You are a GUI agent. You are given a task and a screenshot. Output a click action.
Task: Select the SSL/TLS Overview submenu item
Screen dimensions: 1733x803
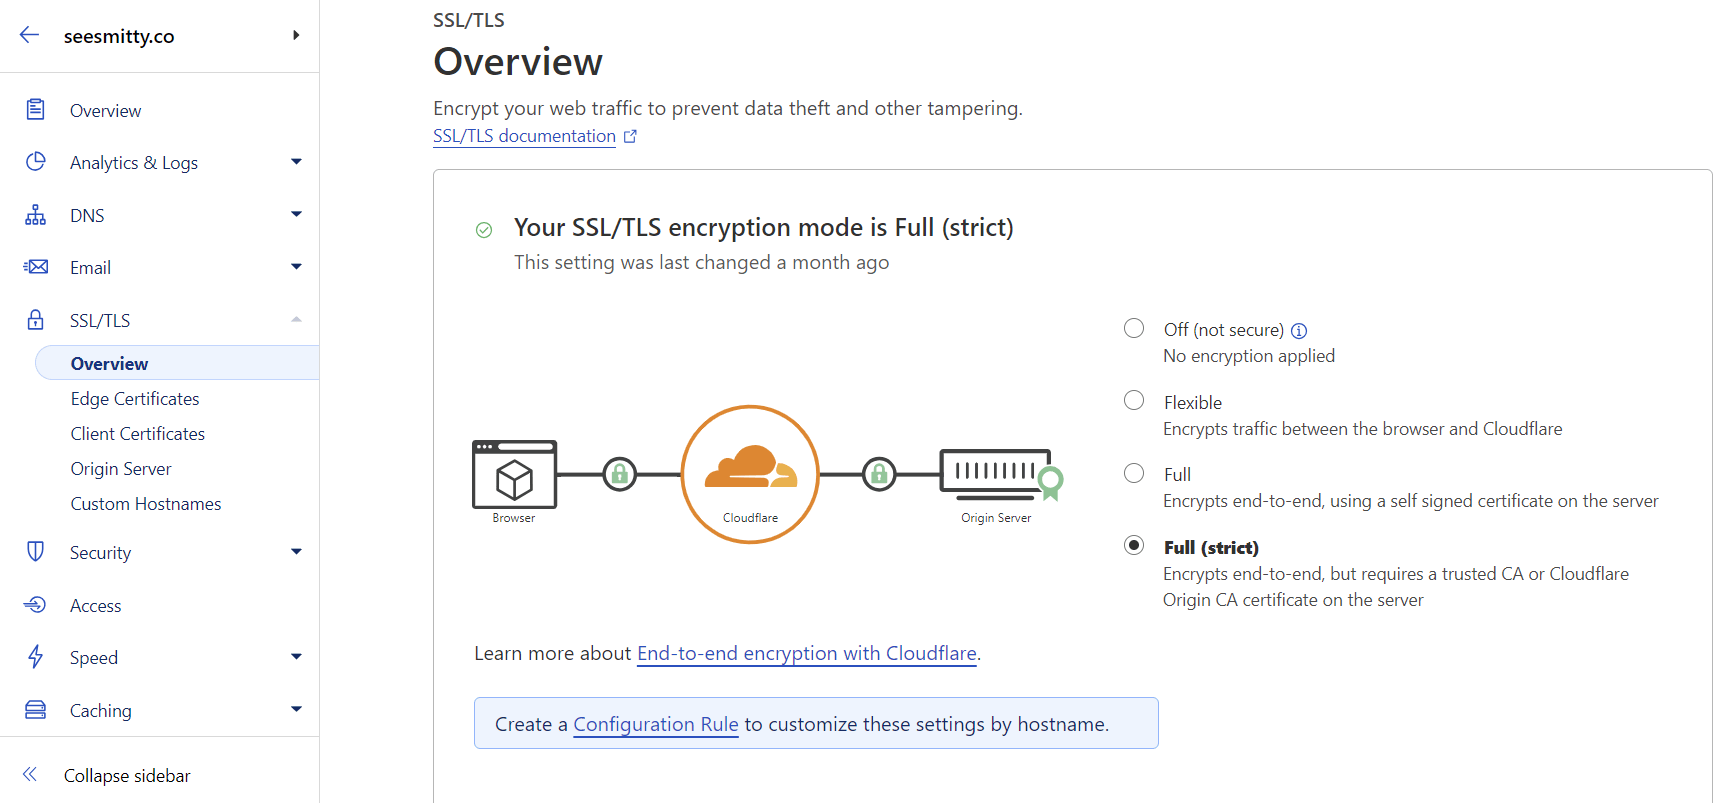(177, 363)
